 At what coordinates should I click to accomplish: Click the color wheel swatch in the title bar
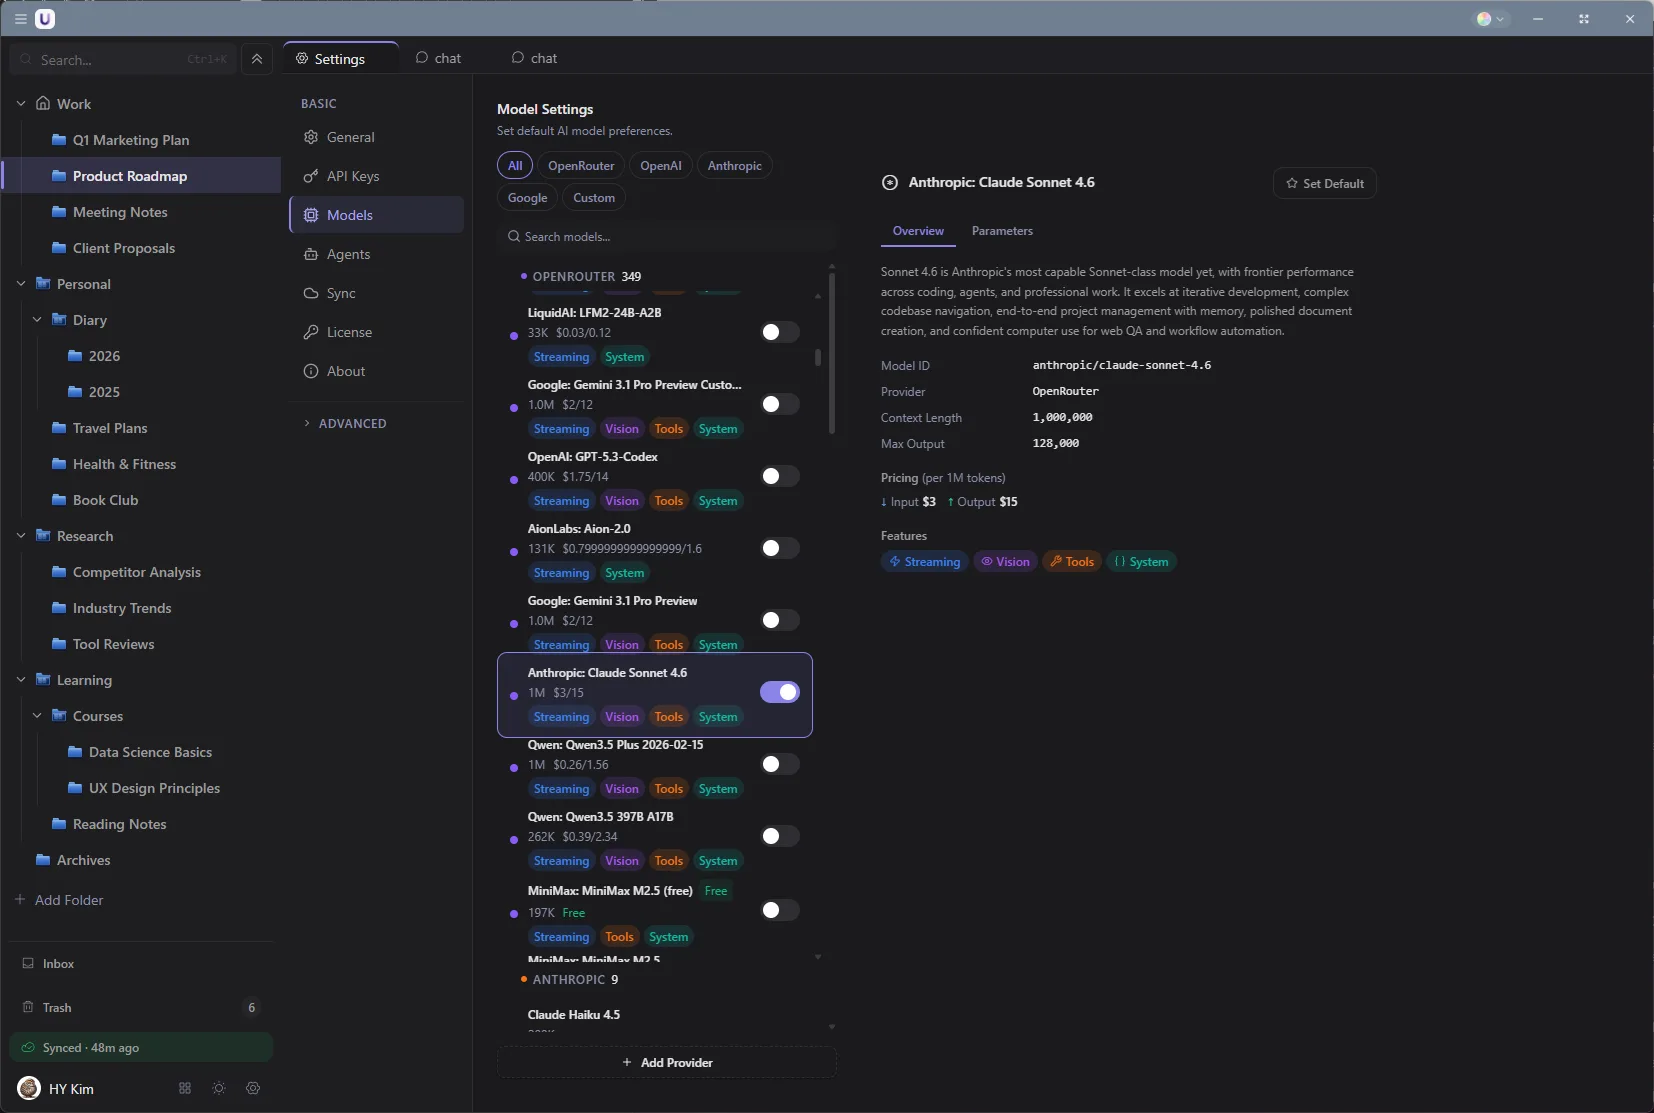pyautogui.click(x=1486, y=18)
